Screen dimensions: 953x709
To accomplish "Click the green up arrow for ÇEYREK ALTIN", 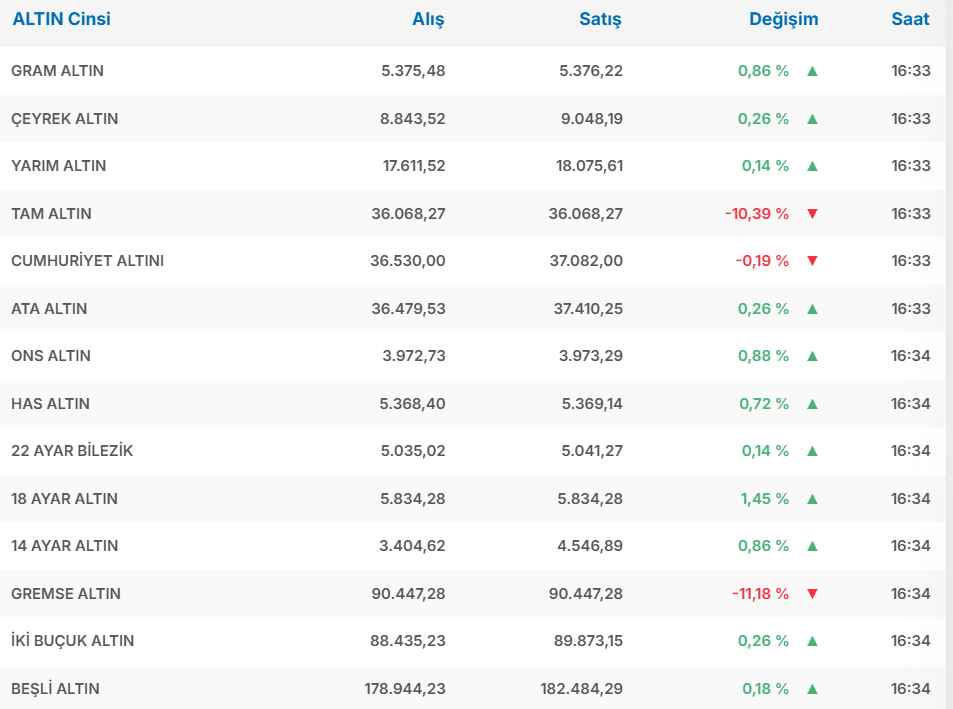I will click(x=812, y=119).
